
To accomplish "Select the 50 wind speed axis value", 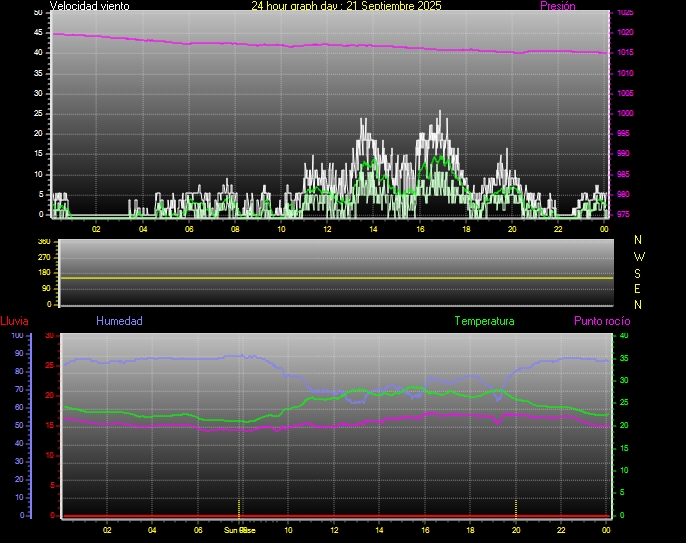I will (38, 12).
